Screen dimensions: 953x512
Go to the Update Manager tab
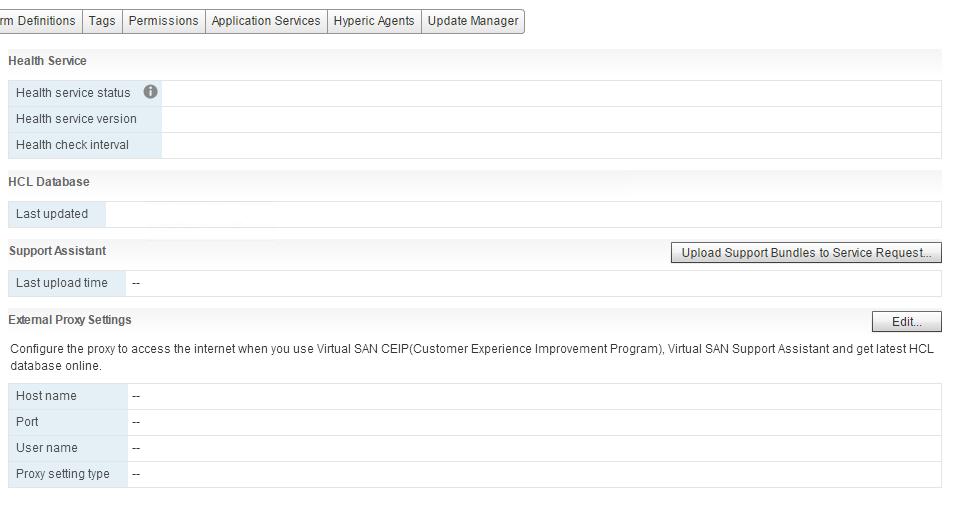point(473,21)
